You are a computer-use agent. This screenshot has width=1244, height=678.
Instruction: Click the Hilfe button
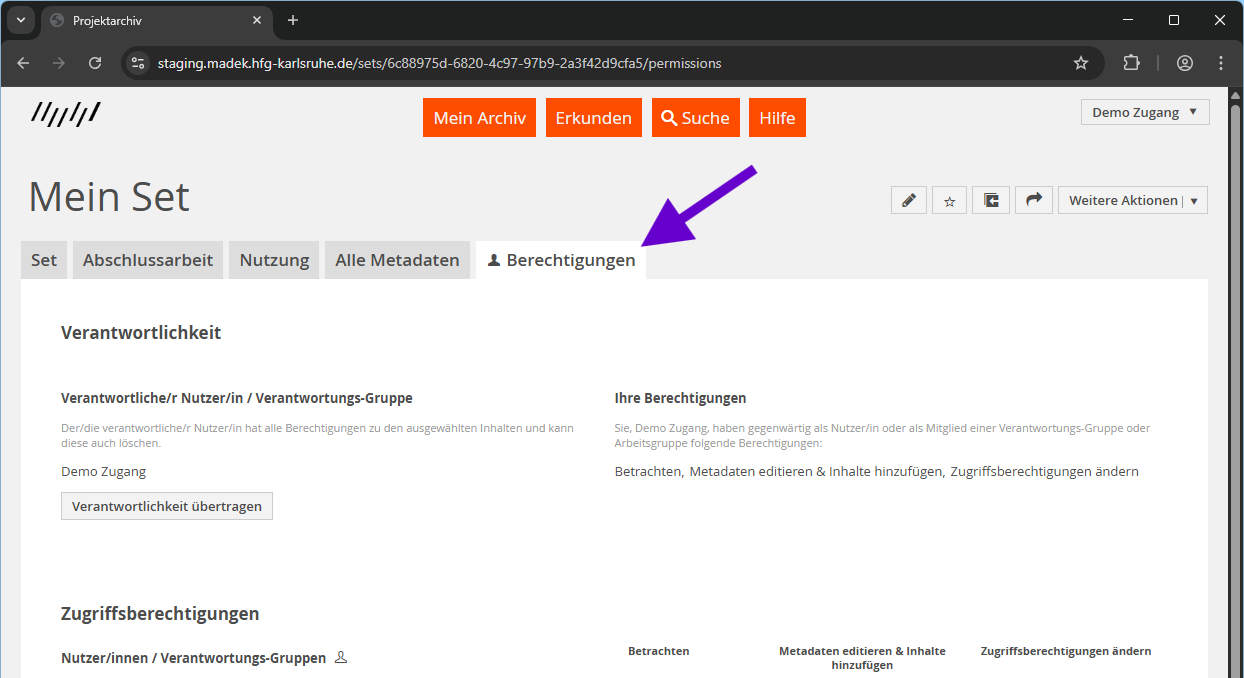click(777, 117)
